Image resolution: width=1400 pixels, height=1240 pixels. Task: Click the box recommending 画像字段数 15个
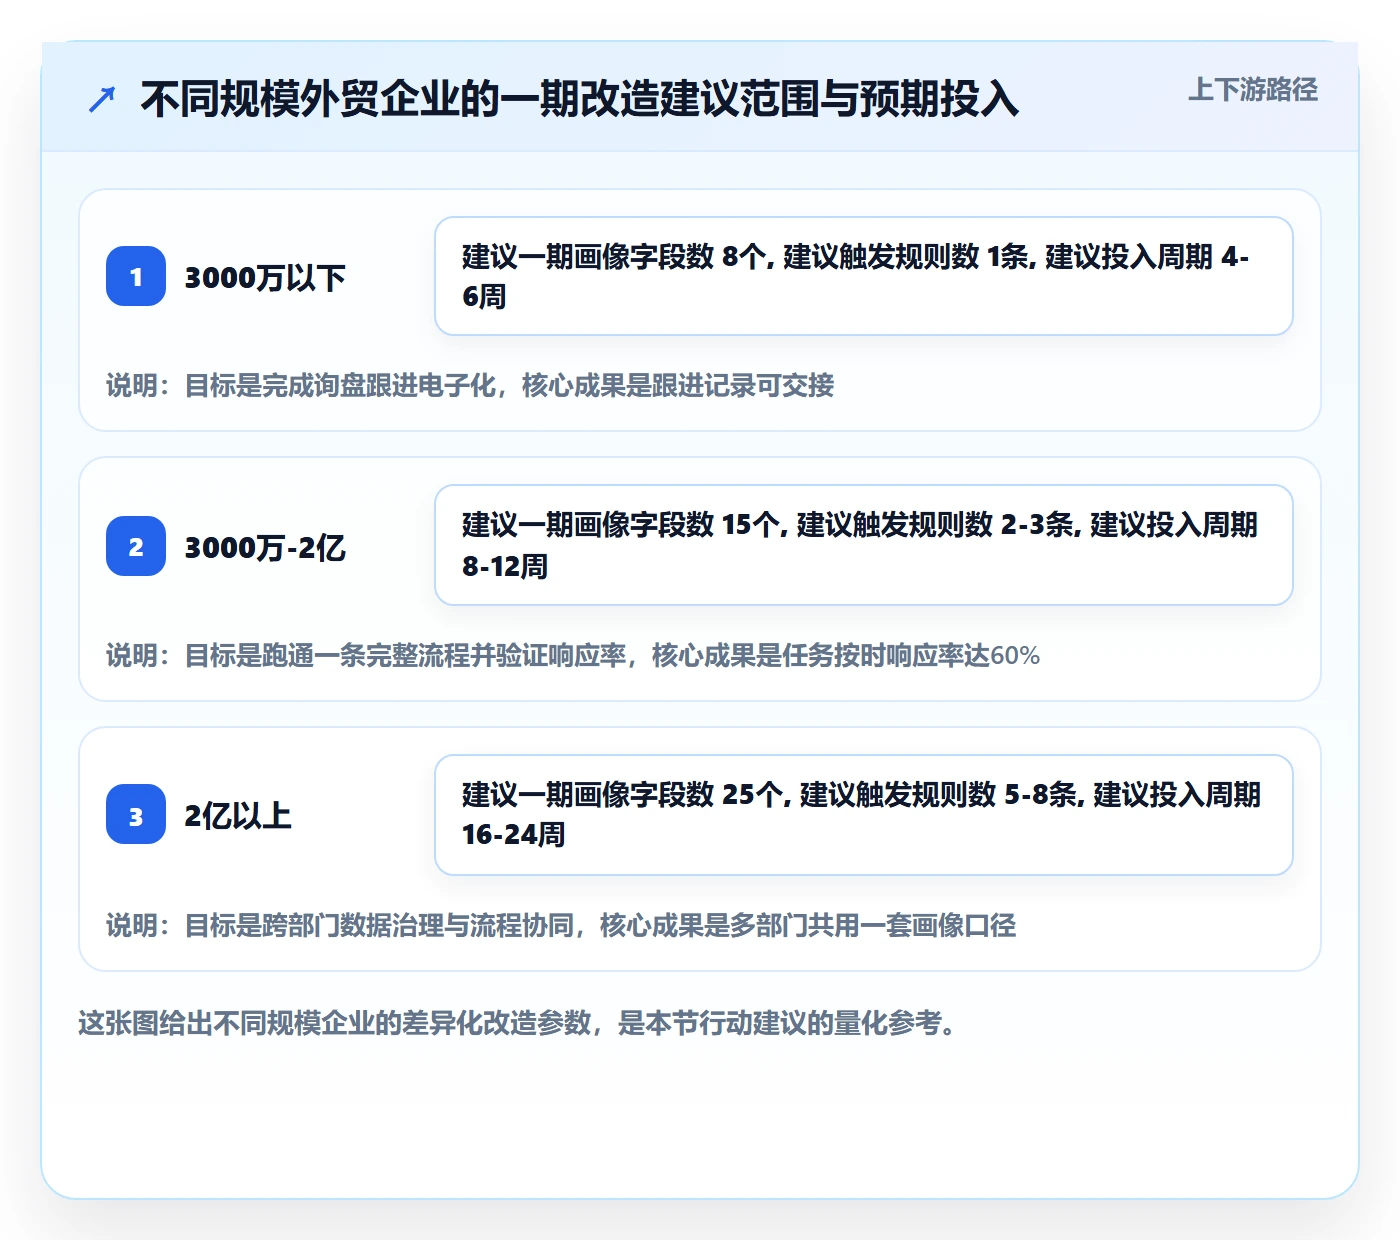coord(864,545)
